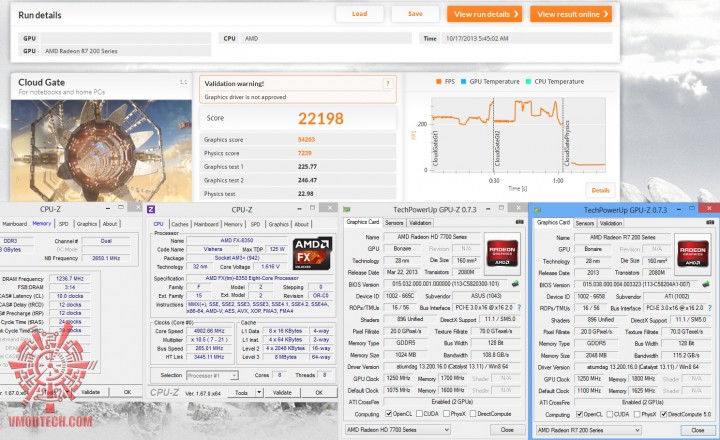
Task: Click Close button in right GPU-Z window
Action: point(698,430)
